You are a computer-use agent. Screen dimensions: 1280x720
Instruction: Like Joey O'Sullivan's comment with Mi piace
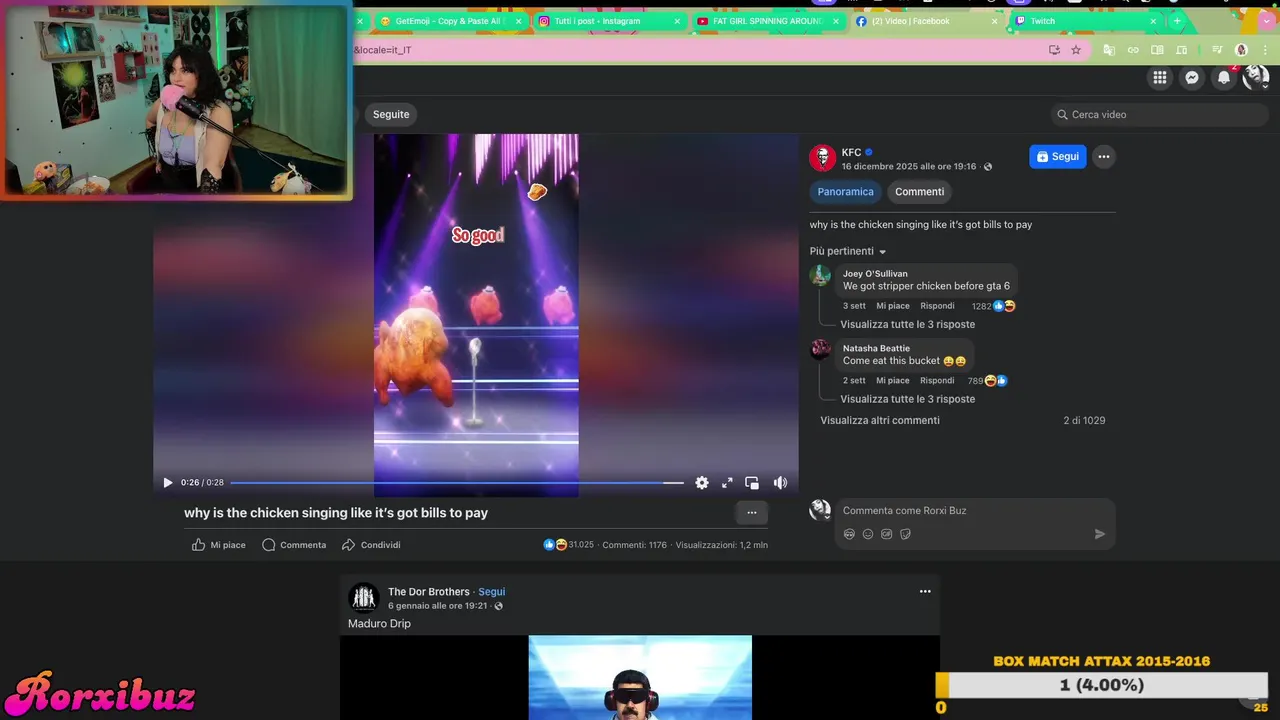pos(893,306)
